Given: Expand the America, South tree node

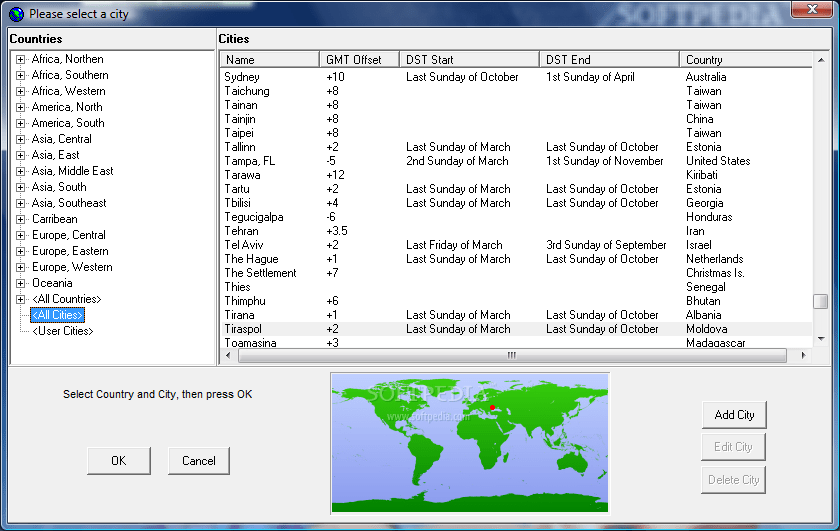Looking at the screenshot, I should pos(20,123).
